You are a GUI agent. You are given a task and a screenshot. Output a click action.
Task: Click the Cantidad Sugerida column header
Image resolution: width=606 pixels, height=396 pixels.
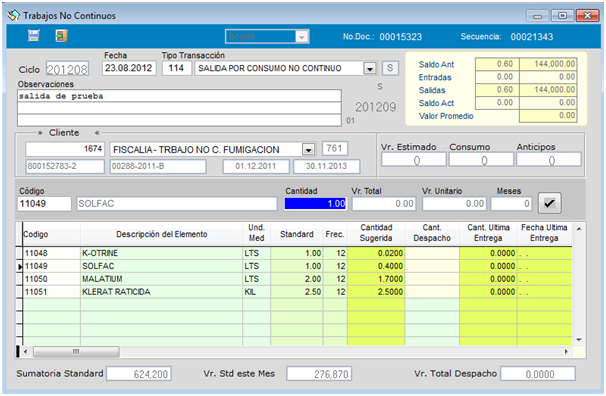[x=376, y=233]
